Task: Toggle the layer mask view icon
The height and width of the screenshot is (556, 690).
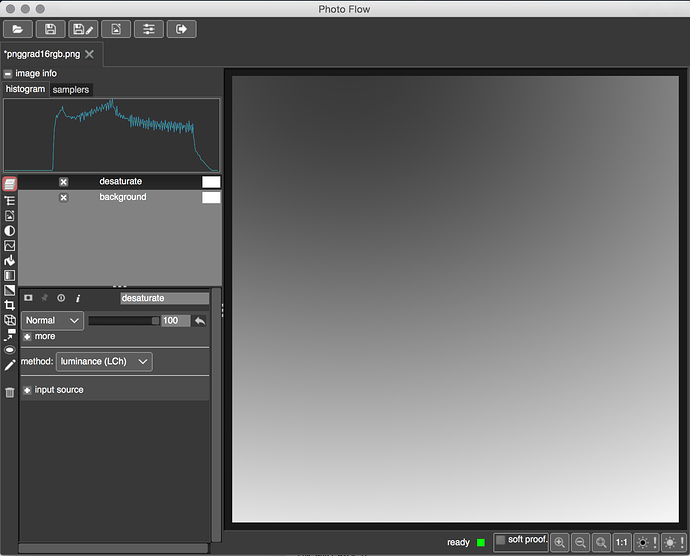Action: coord(28,298)
